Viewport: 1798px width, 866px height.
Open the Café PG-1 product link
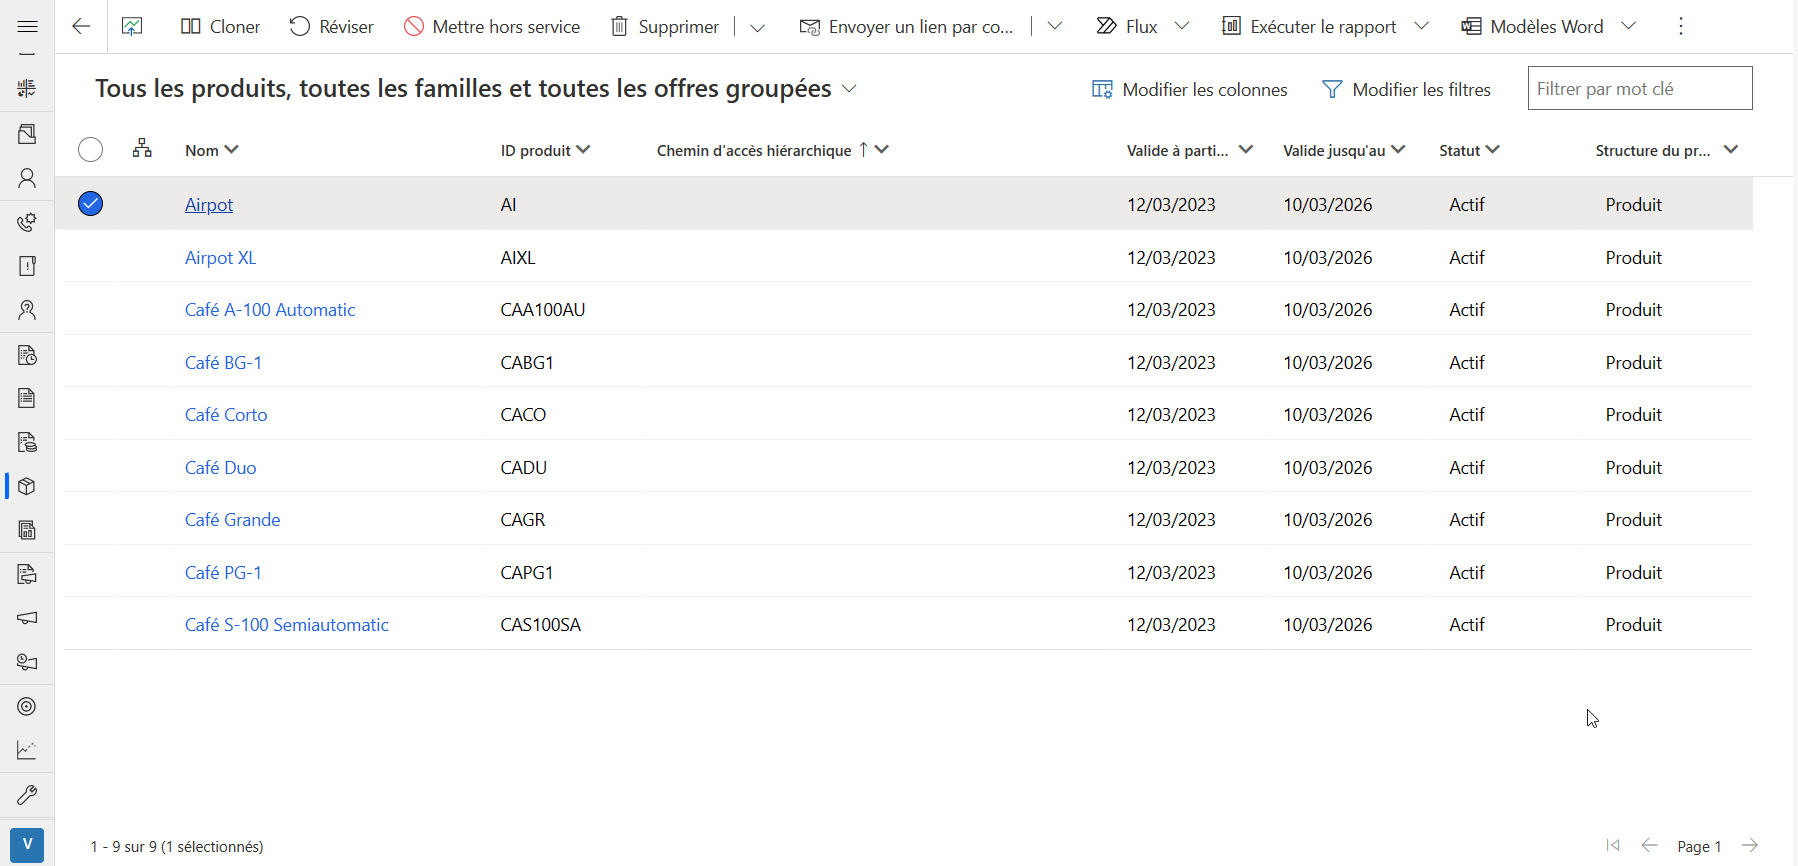[x=223, y=573]
